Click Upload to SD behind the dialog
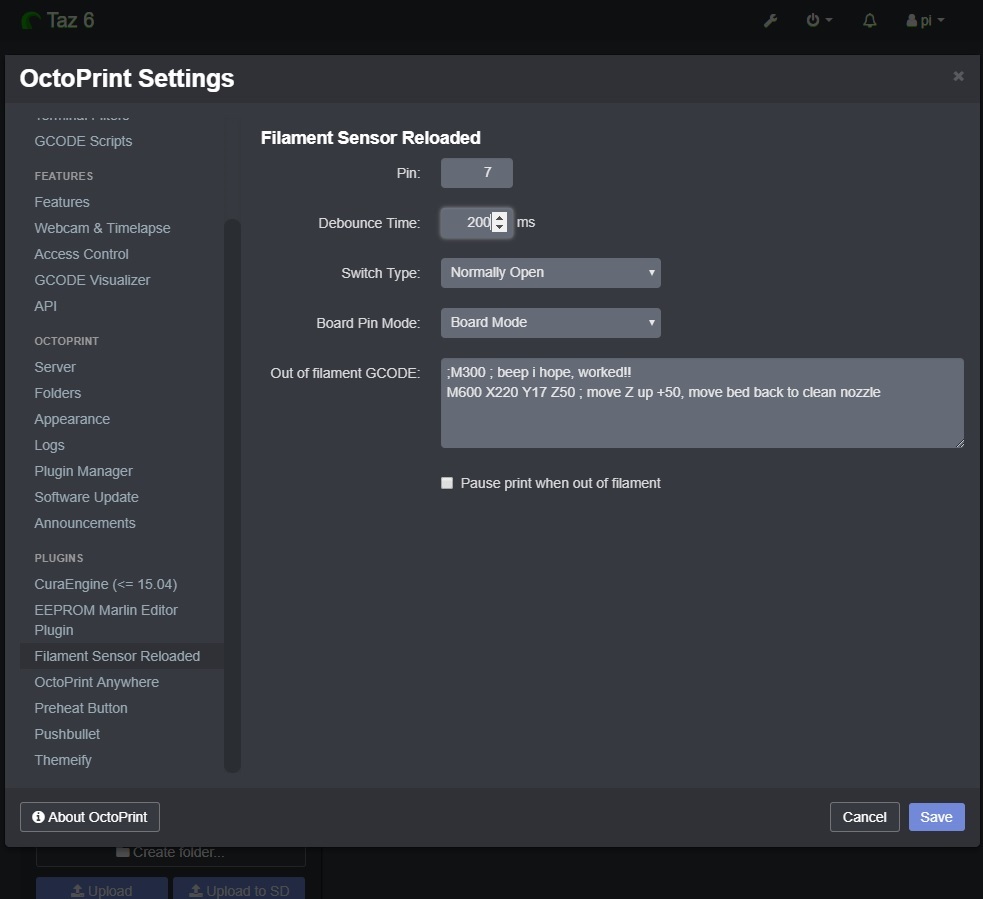This screenshot has width=983, height=899. tap(239, 889)
